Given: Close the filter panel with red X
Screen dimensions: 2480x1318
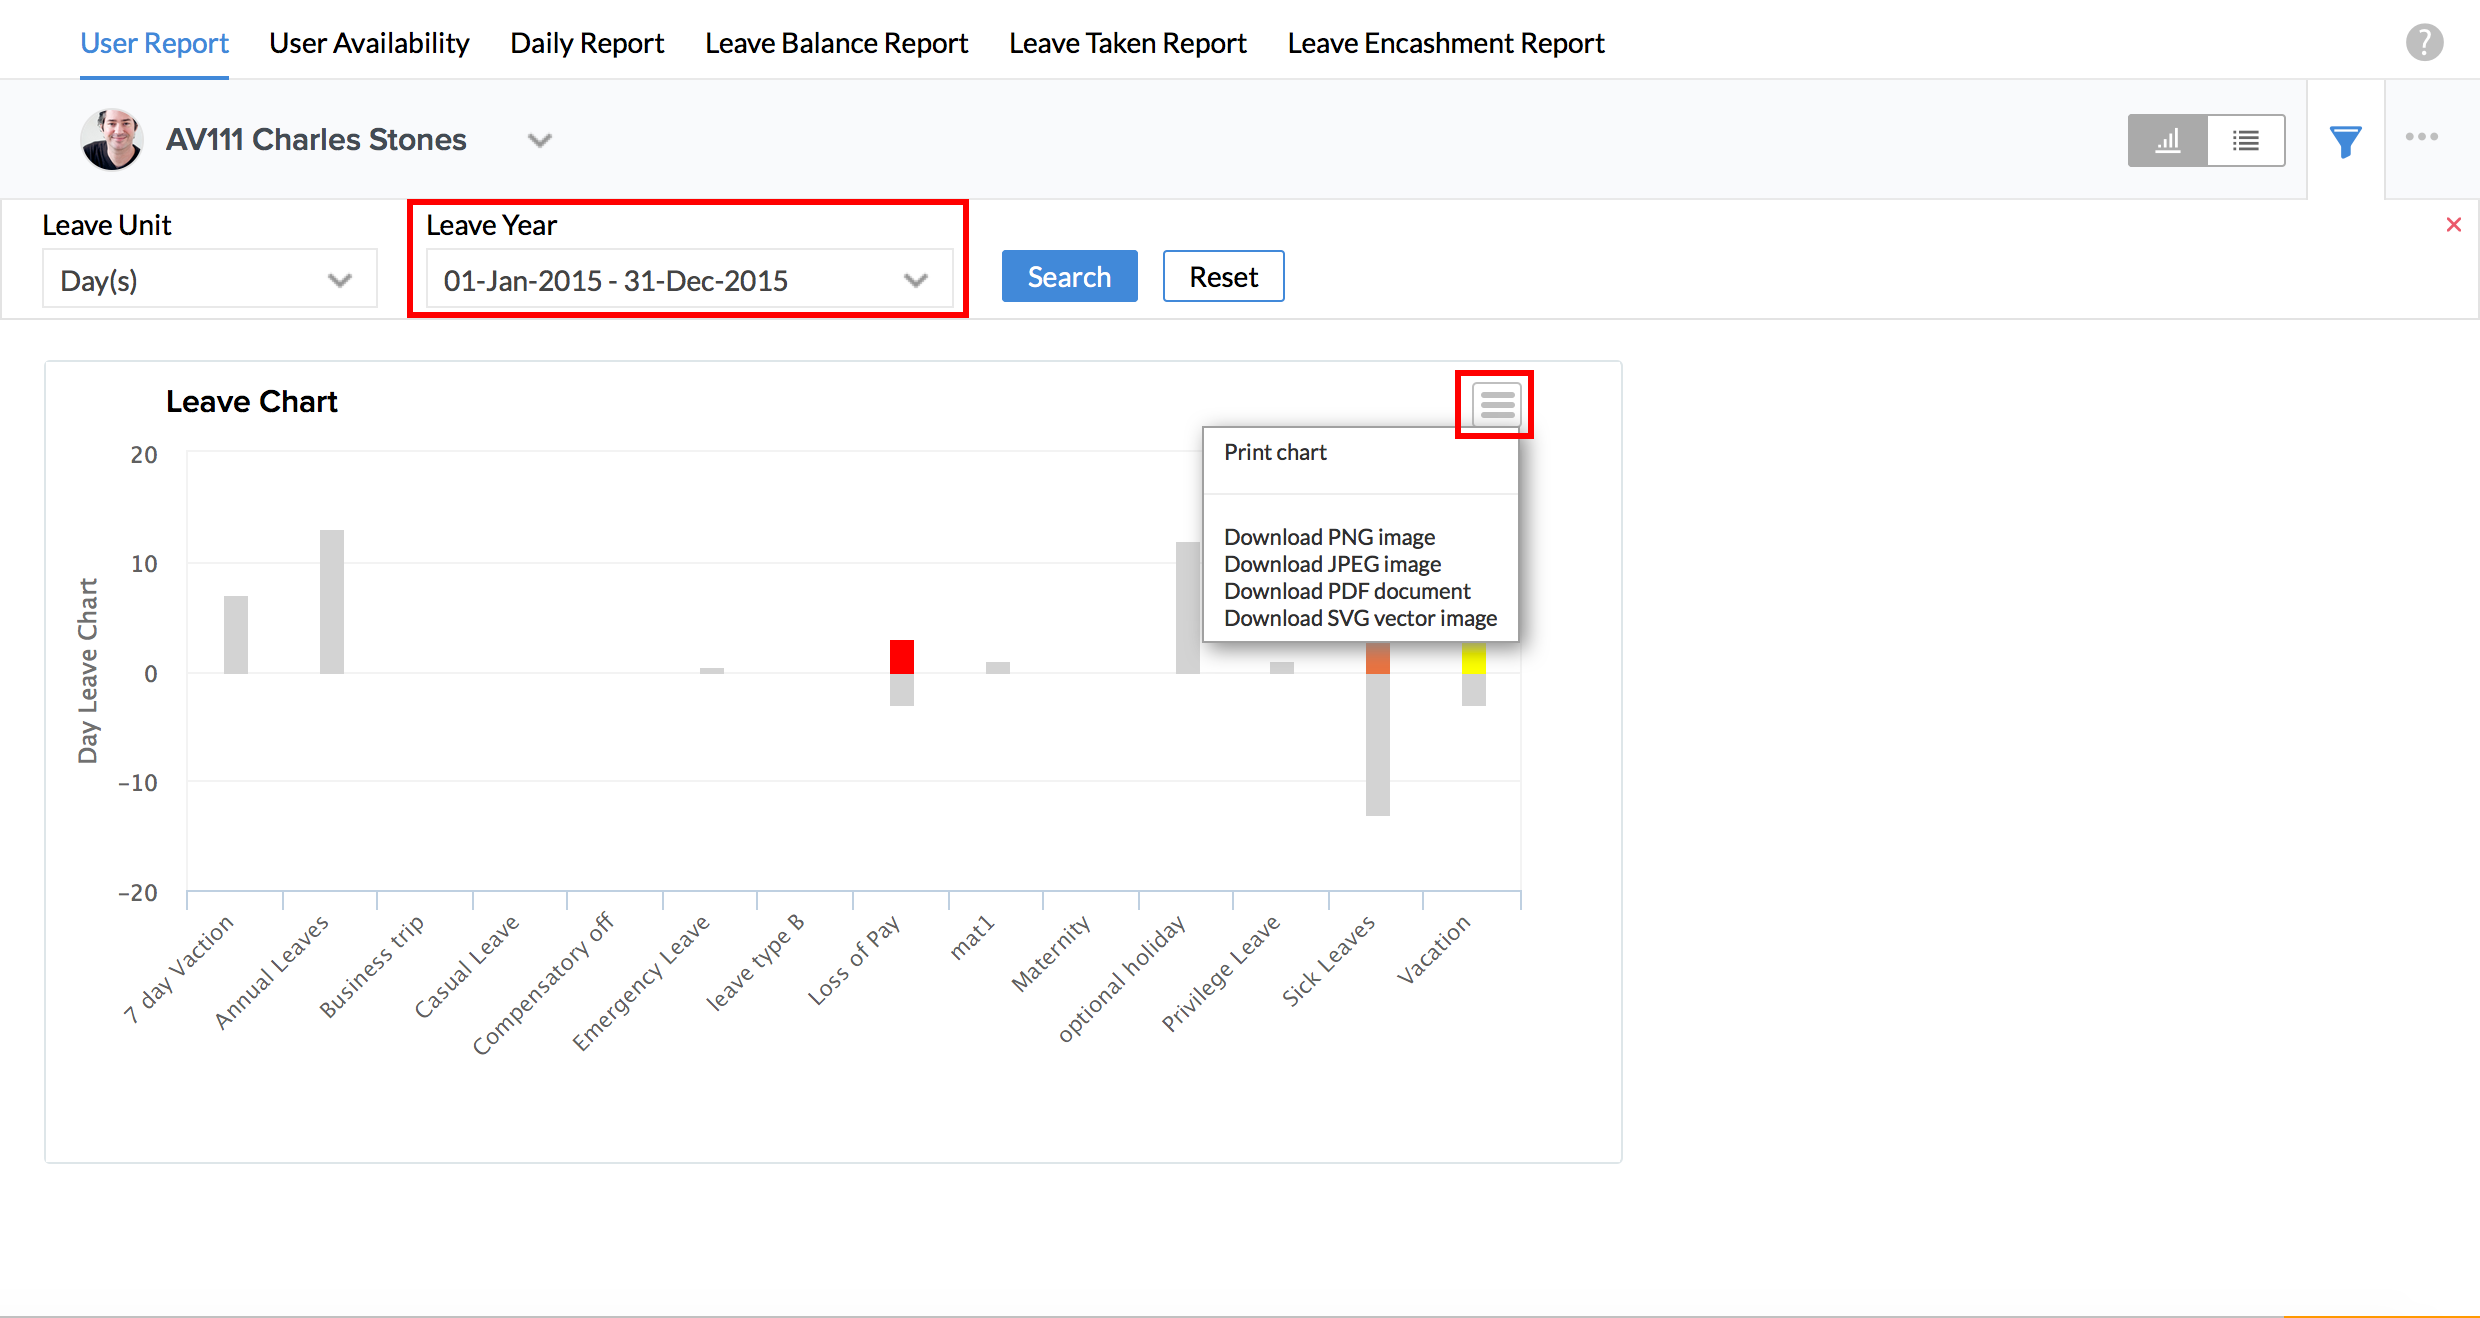Looking at the screenshot, I should tap(2453, 225).
